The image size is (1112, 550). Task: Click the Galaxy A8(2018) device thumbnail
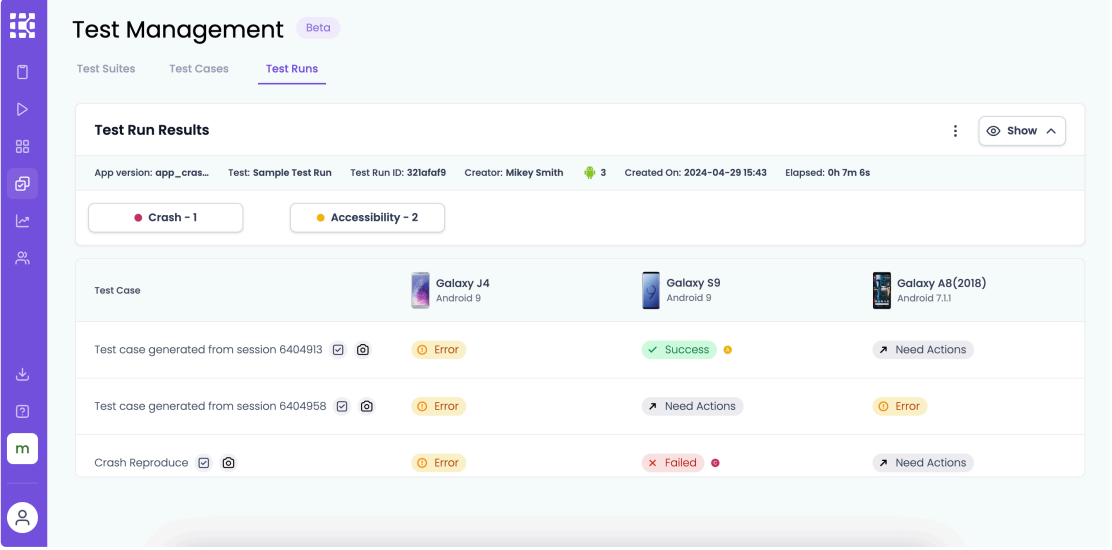click(882, 290)
